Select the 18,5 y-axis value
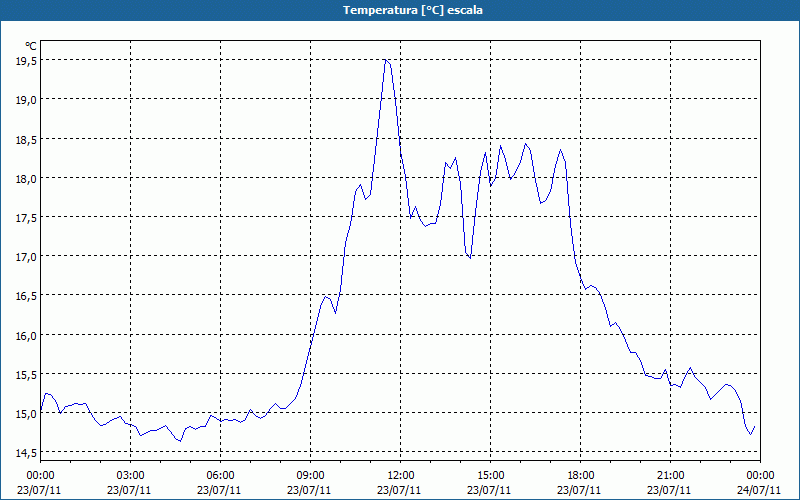Screen dimensions: 800x500 tap(27, 139)
